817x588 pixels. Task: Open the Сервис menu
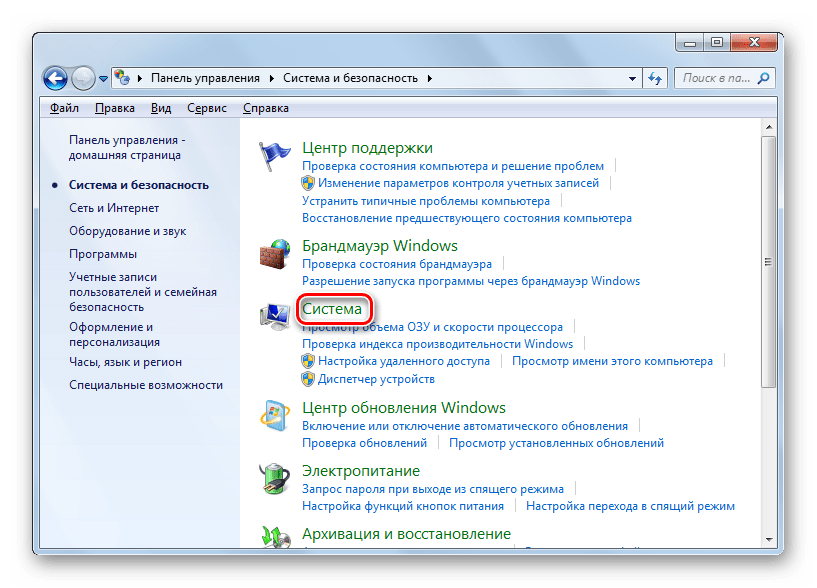tap(207, 108)
